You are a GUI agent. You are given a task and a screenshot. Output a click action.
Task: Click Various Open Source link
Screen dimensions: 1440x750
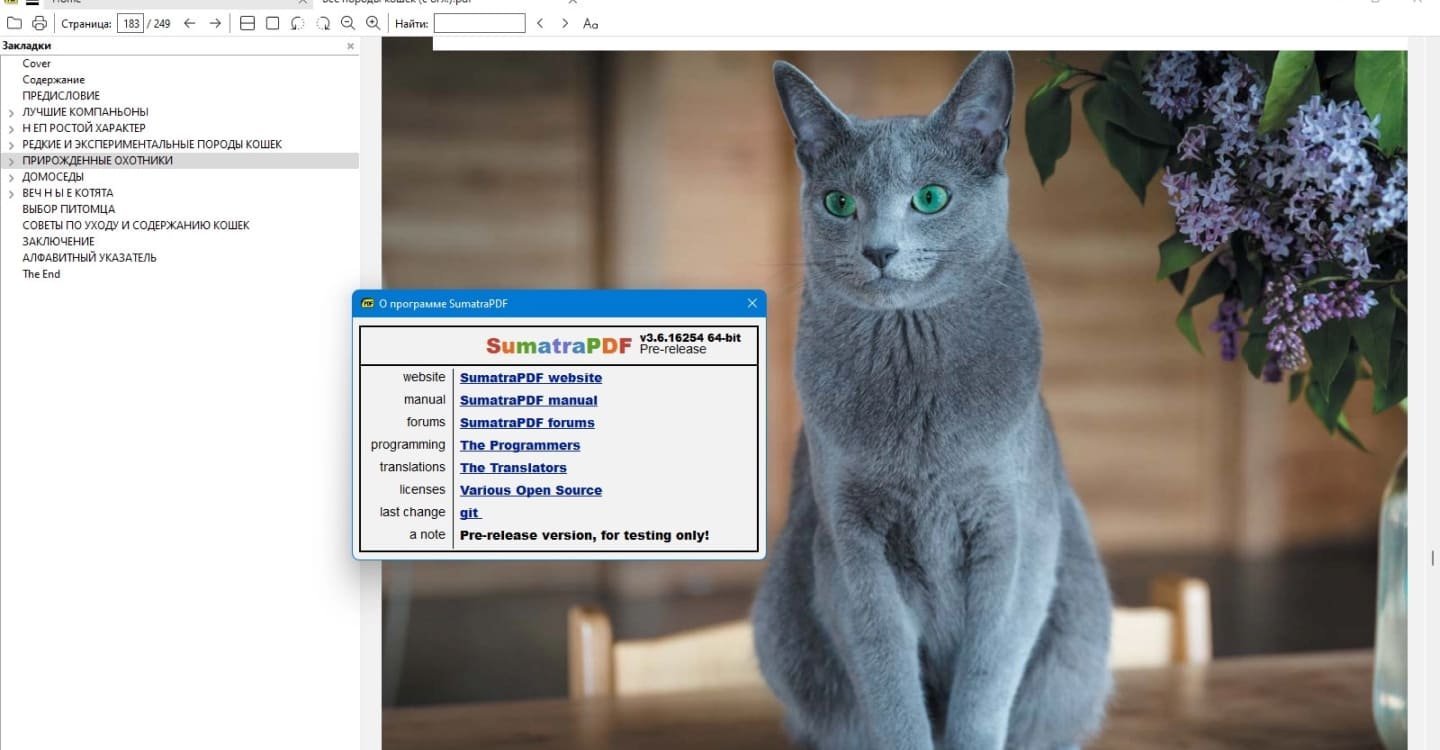coord(531,490)
